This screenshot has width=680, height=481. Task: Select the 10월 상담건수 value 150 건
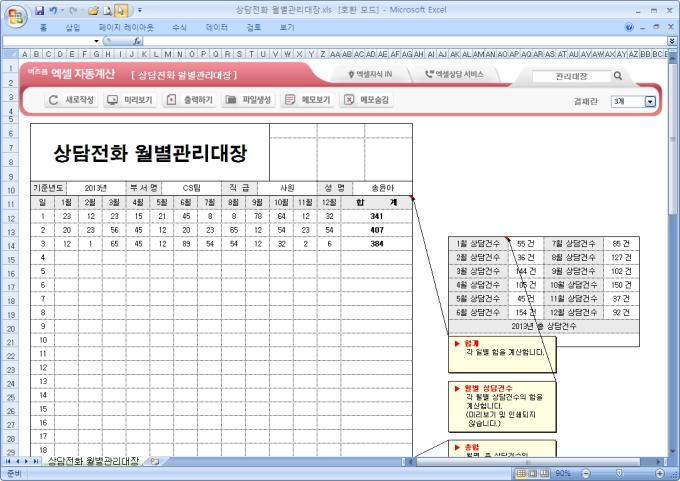click(x=621, y=285)
